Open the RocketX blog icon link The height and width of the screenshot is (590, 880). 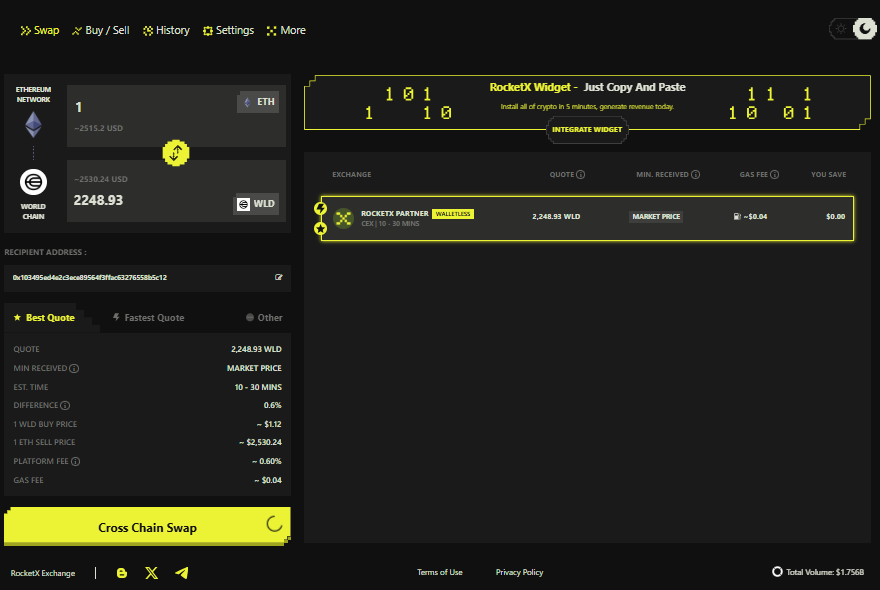point(122,573)
